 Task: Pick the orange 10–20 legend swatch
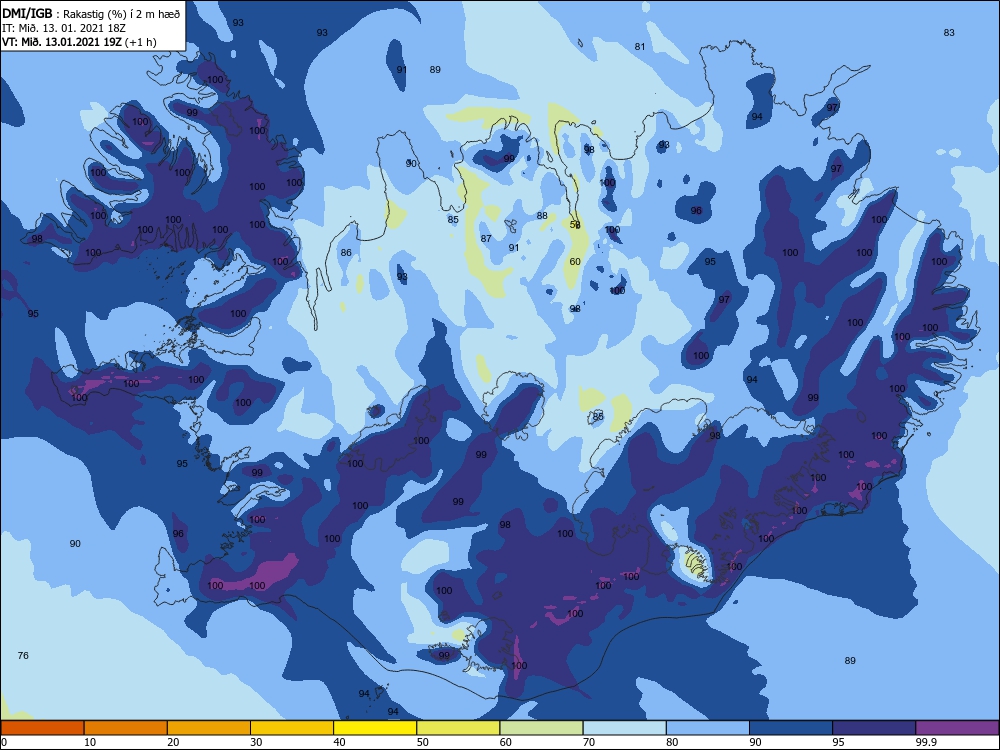tap(126, 728)
